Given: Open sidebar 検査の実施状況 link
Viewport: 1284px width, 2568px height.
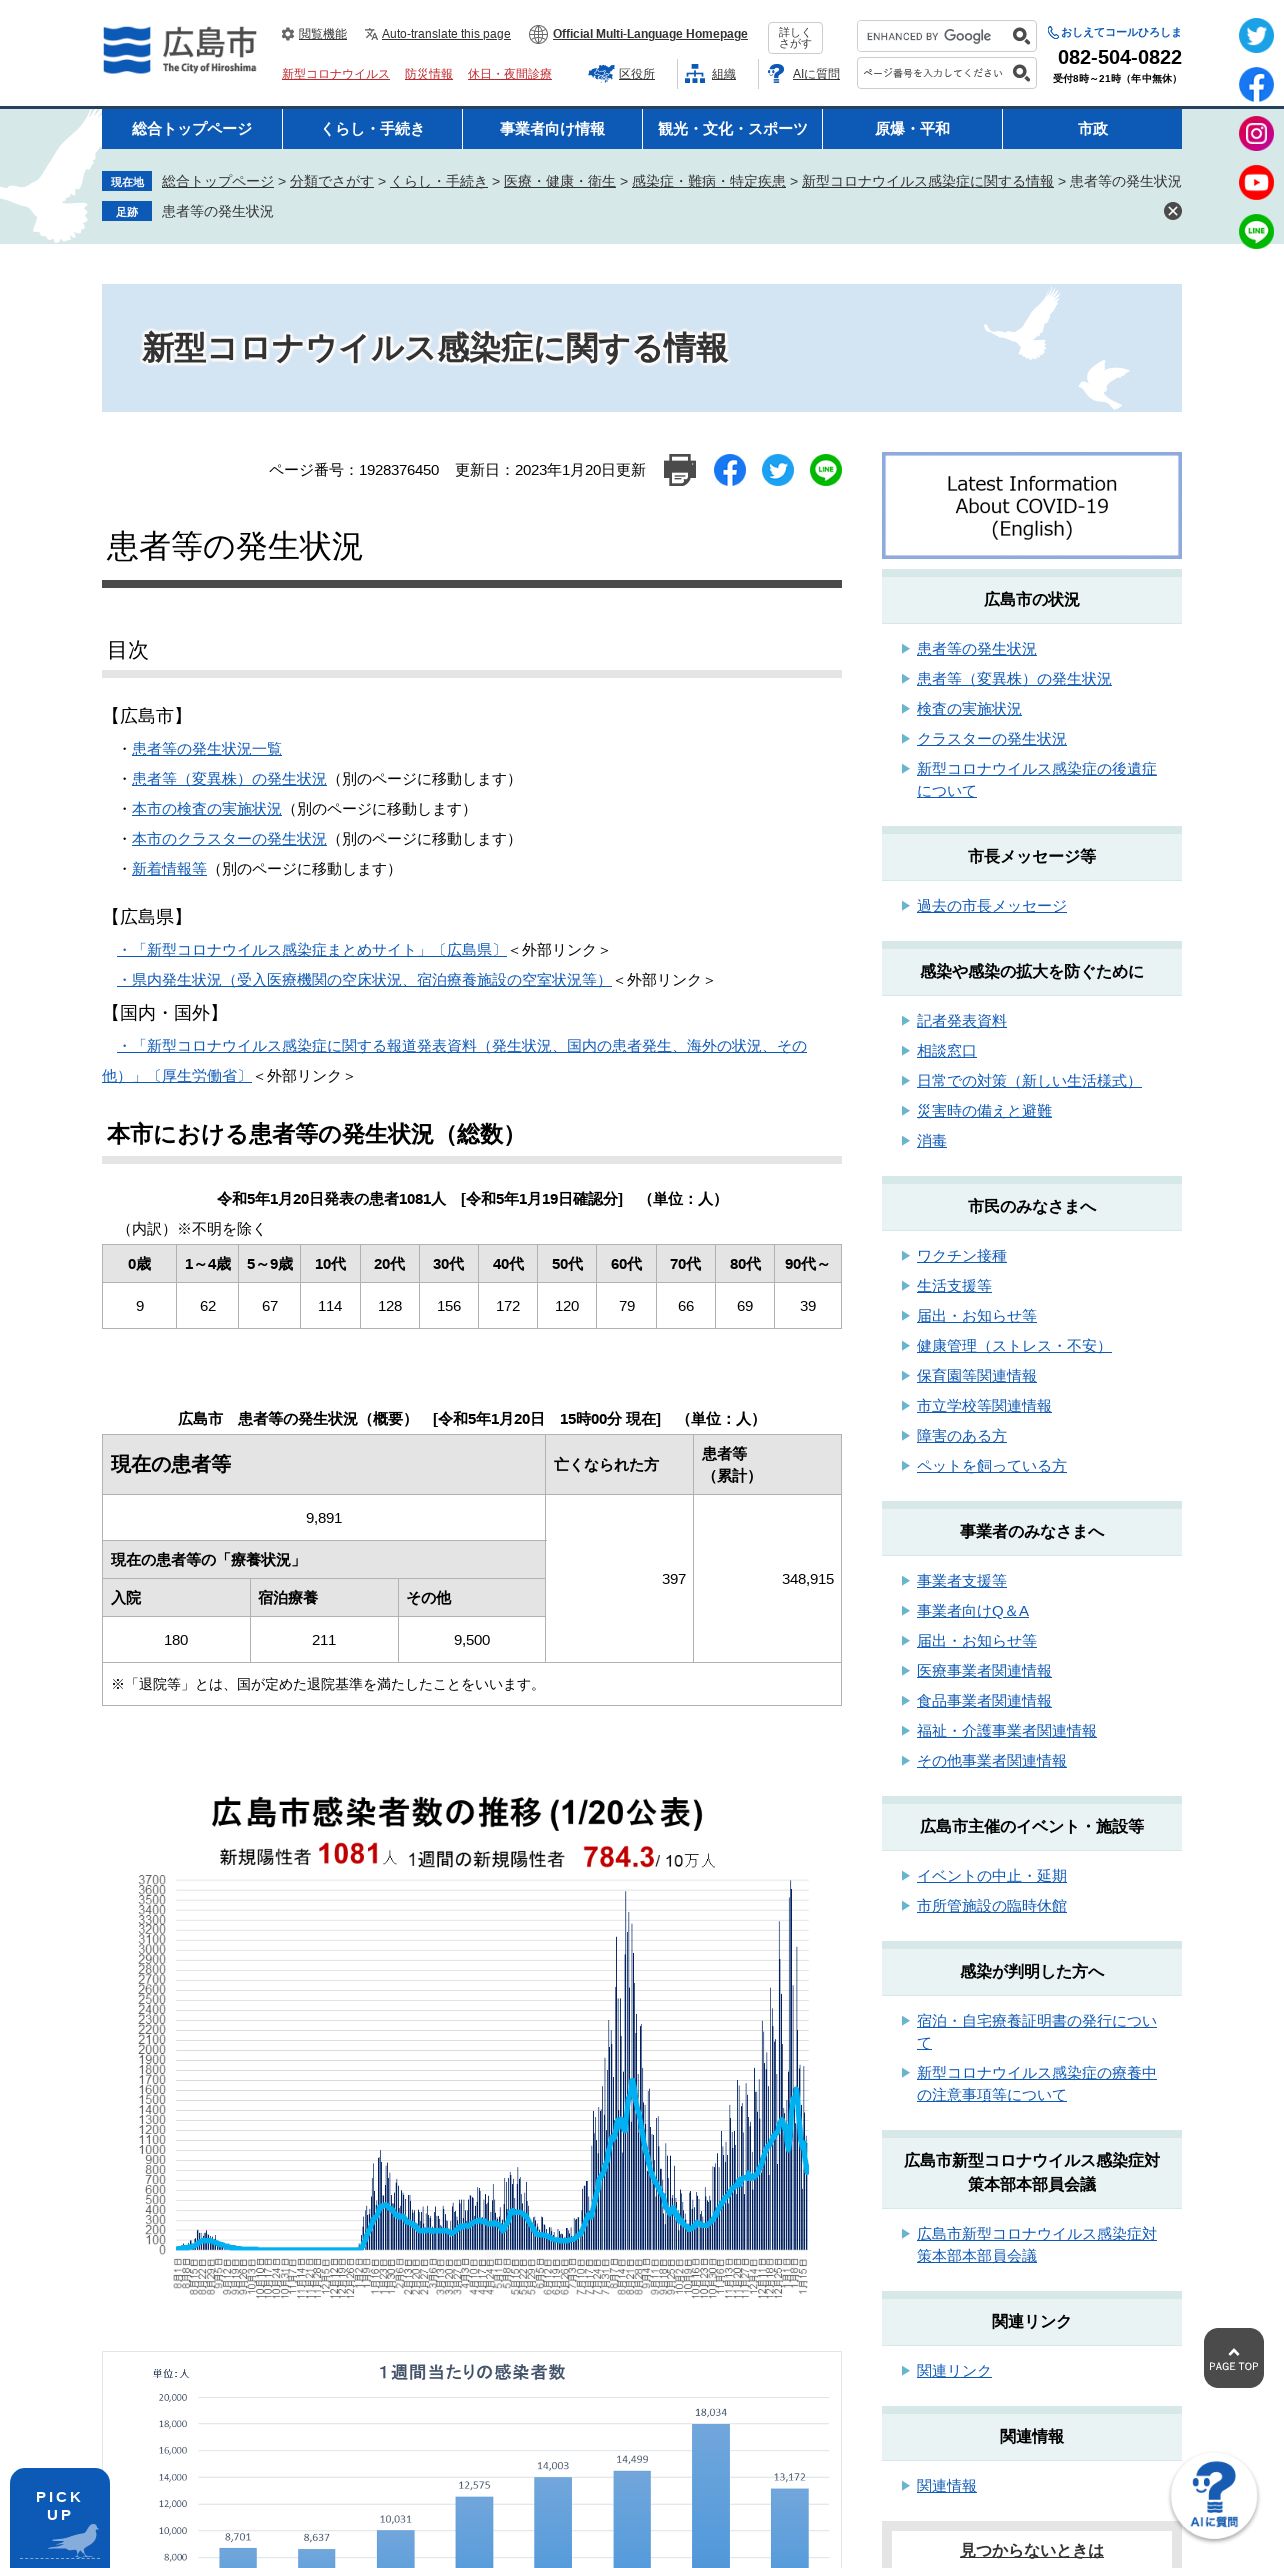Looking at the screenshot, I should tap(969, 709).
